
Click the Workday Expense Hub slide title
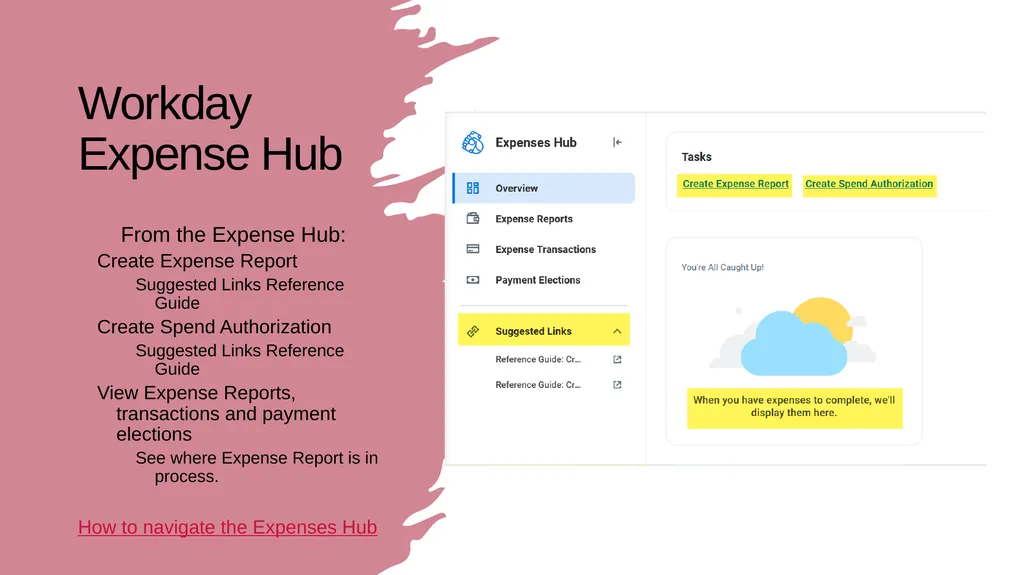pyautogui.click(x=210, y=129)
